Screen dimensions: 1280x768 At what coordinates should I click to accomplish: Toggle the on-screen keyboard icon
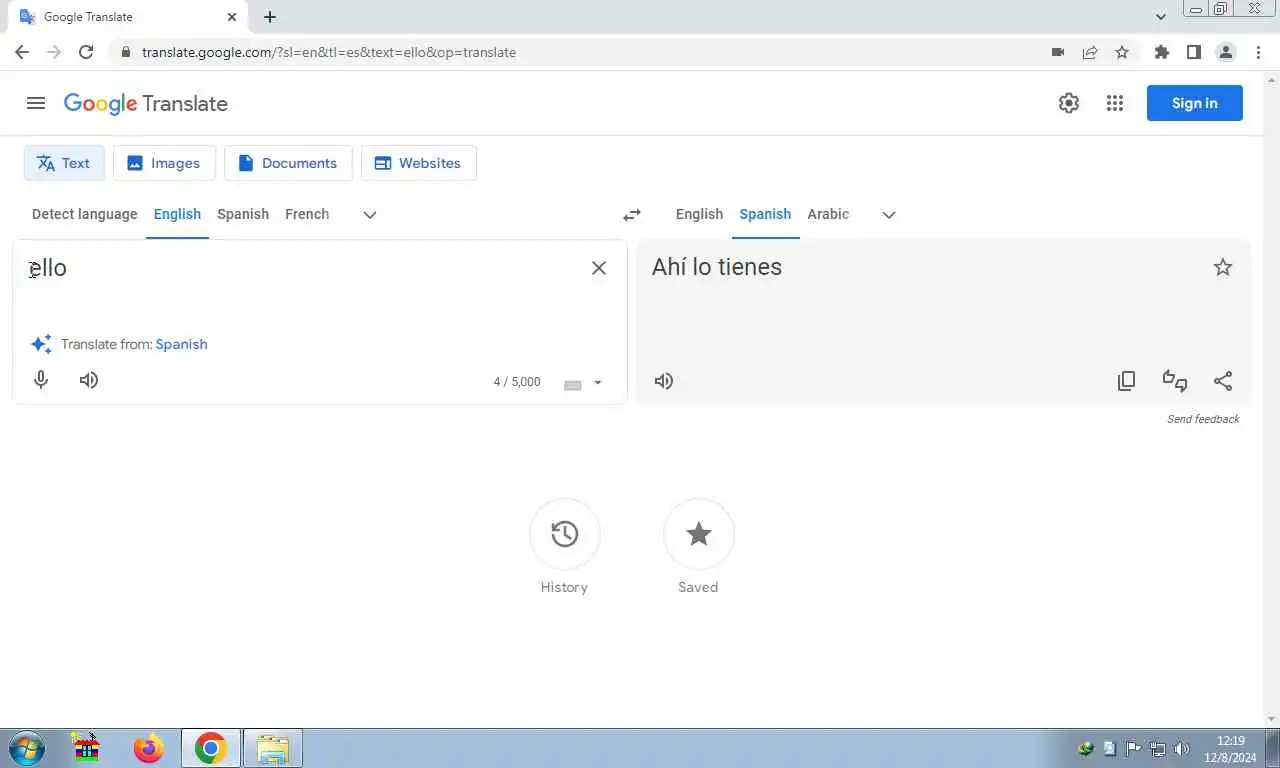573,385
